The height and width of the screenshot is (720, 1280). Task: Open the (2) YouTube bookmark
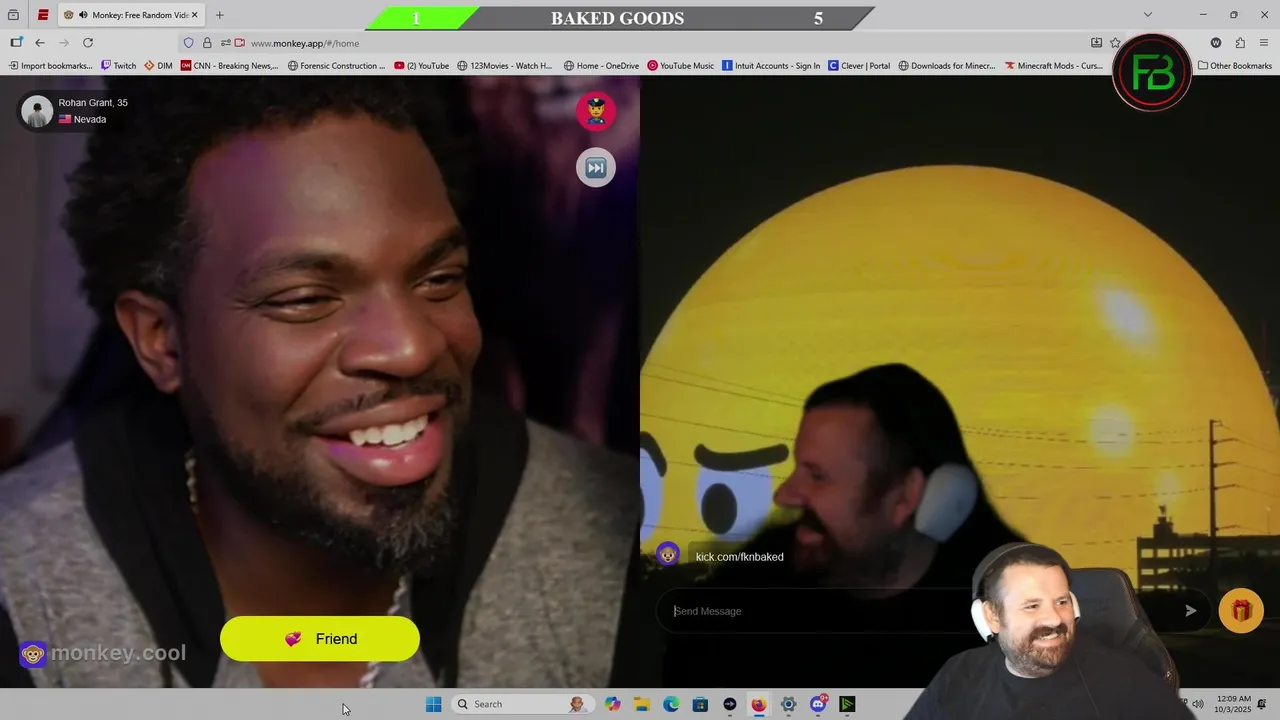(x=421, y=66)
